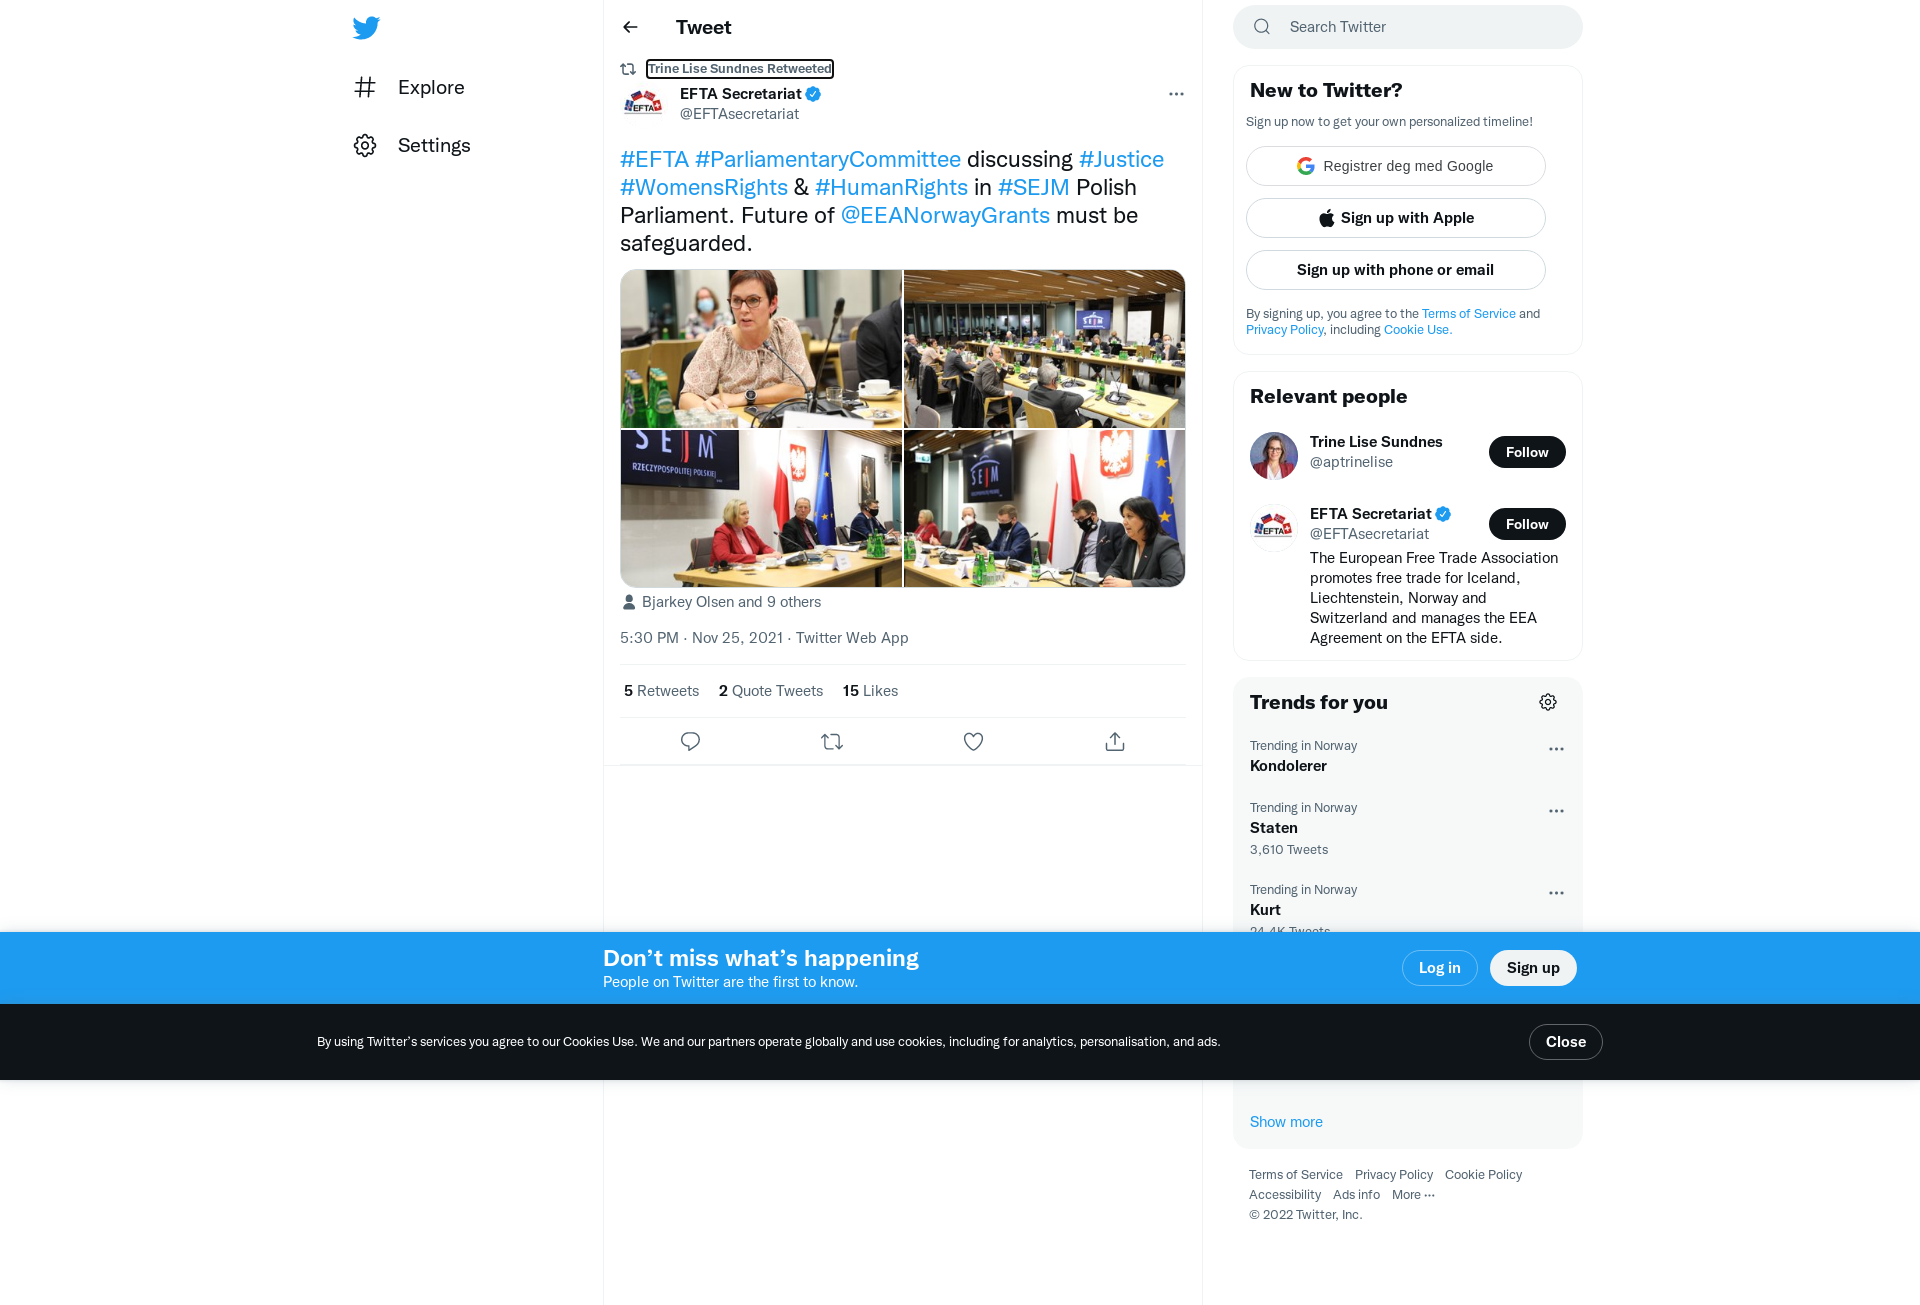Retweet using the retweet icon below the tweet
This screenshot has height=1305, width=1920.
coord(832,741)
